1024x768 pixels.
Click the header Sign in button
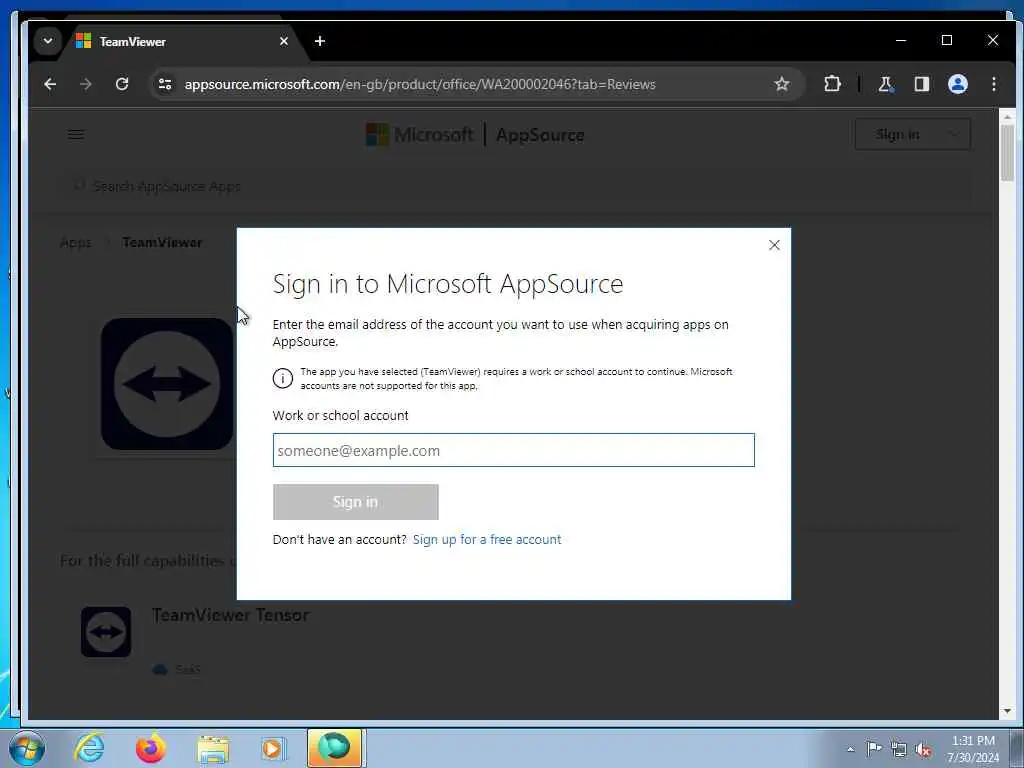pos(897,135)
